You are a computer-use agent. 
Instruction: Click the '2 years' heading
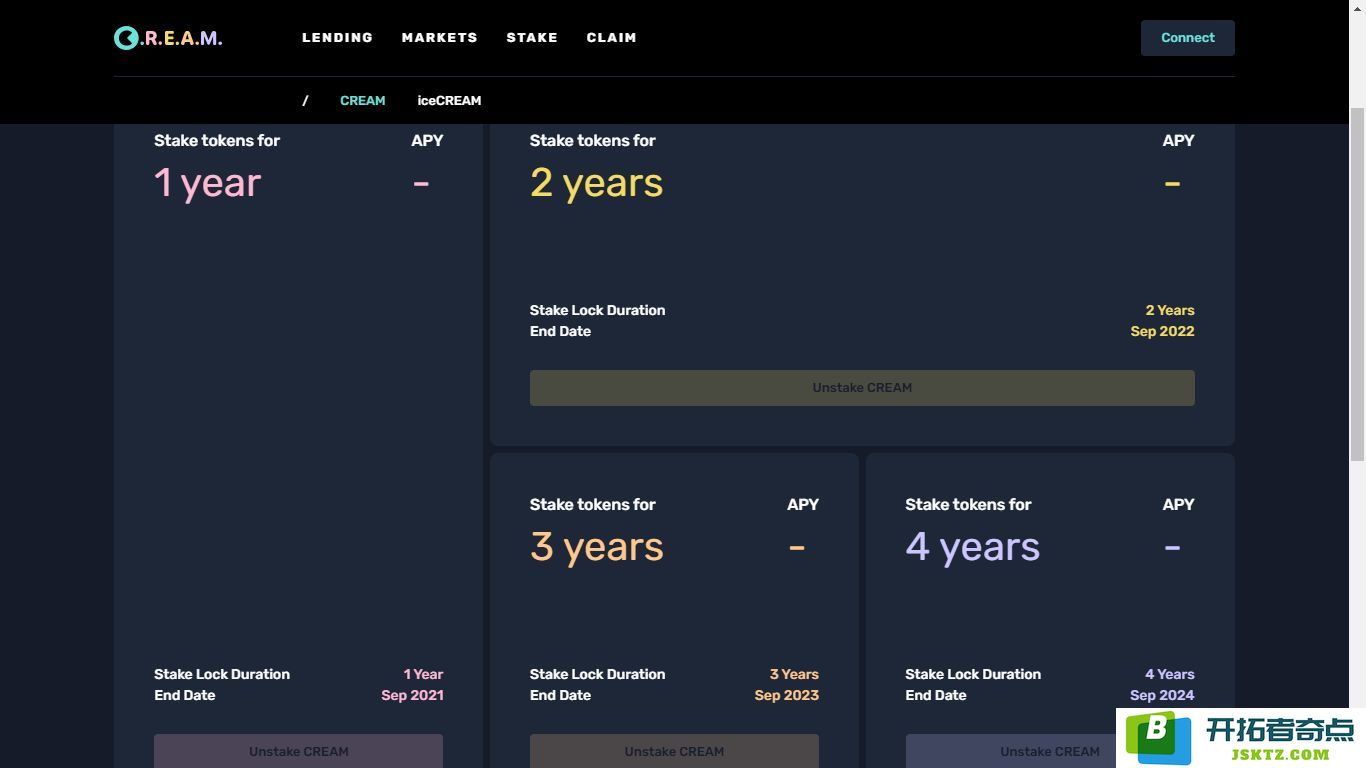[597, 184]
